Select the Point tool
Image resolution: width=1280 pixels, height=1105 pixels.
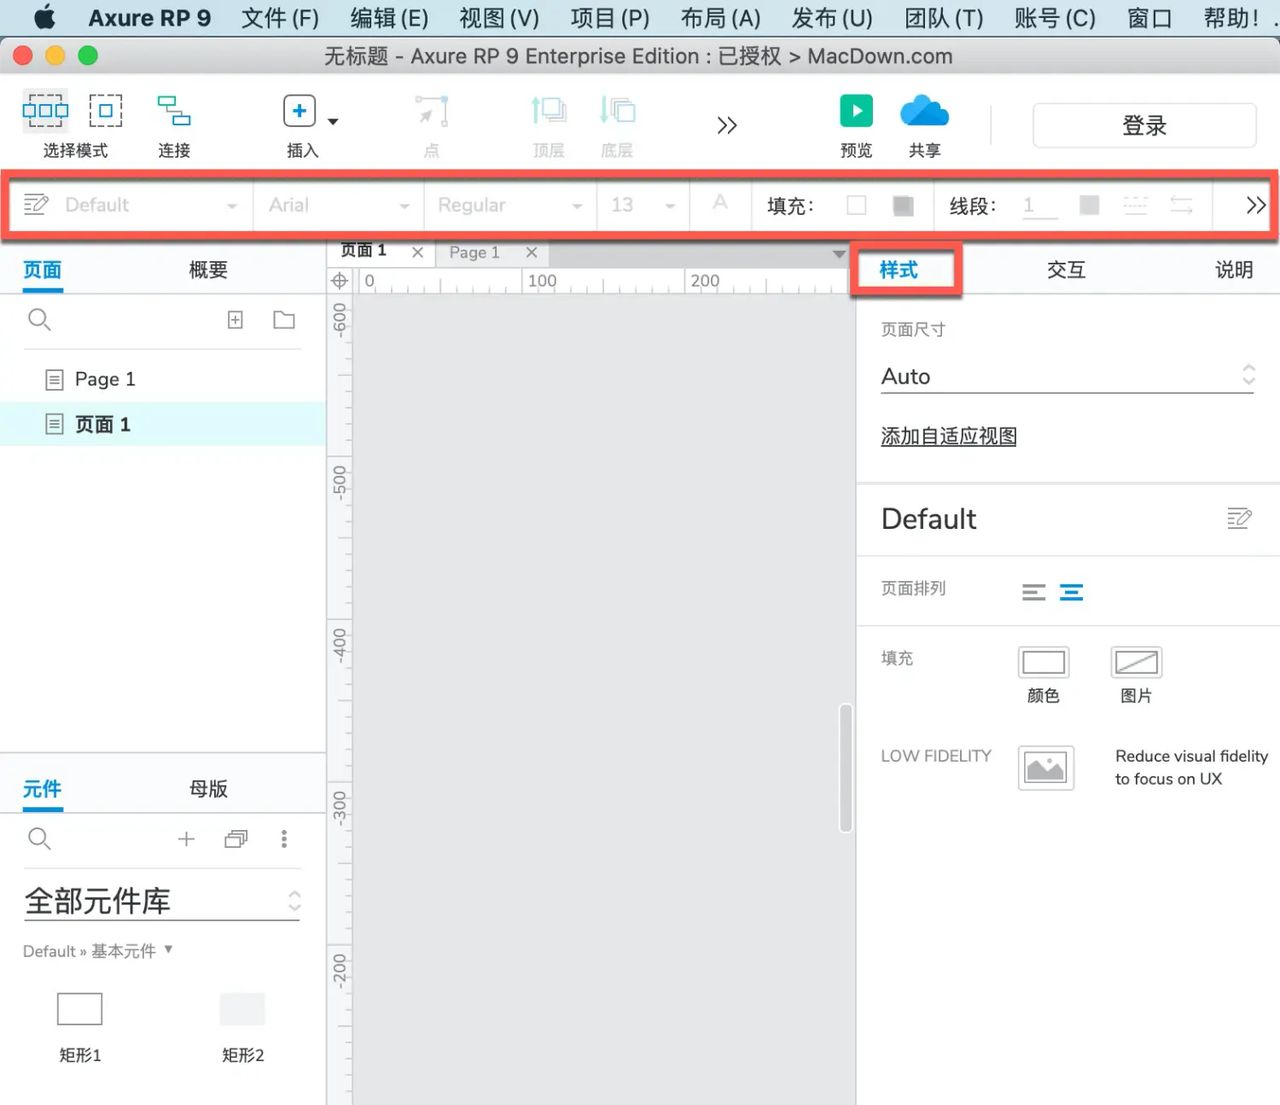[x=431, y=110]
